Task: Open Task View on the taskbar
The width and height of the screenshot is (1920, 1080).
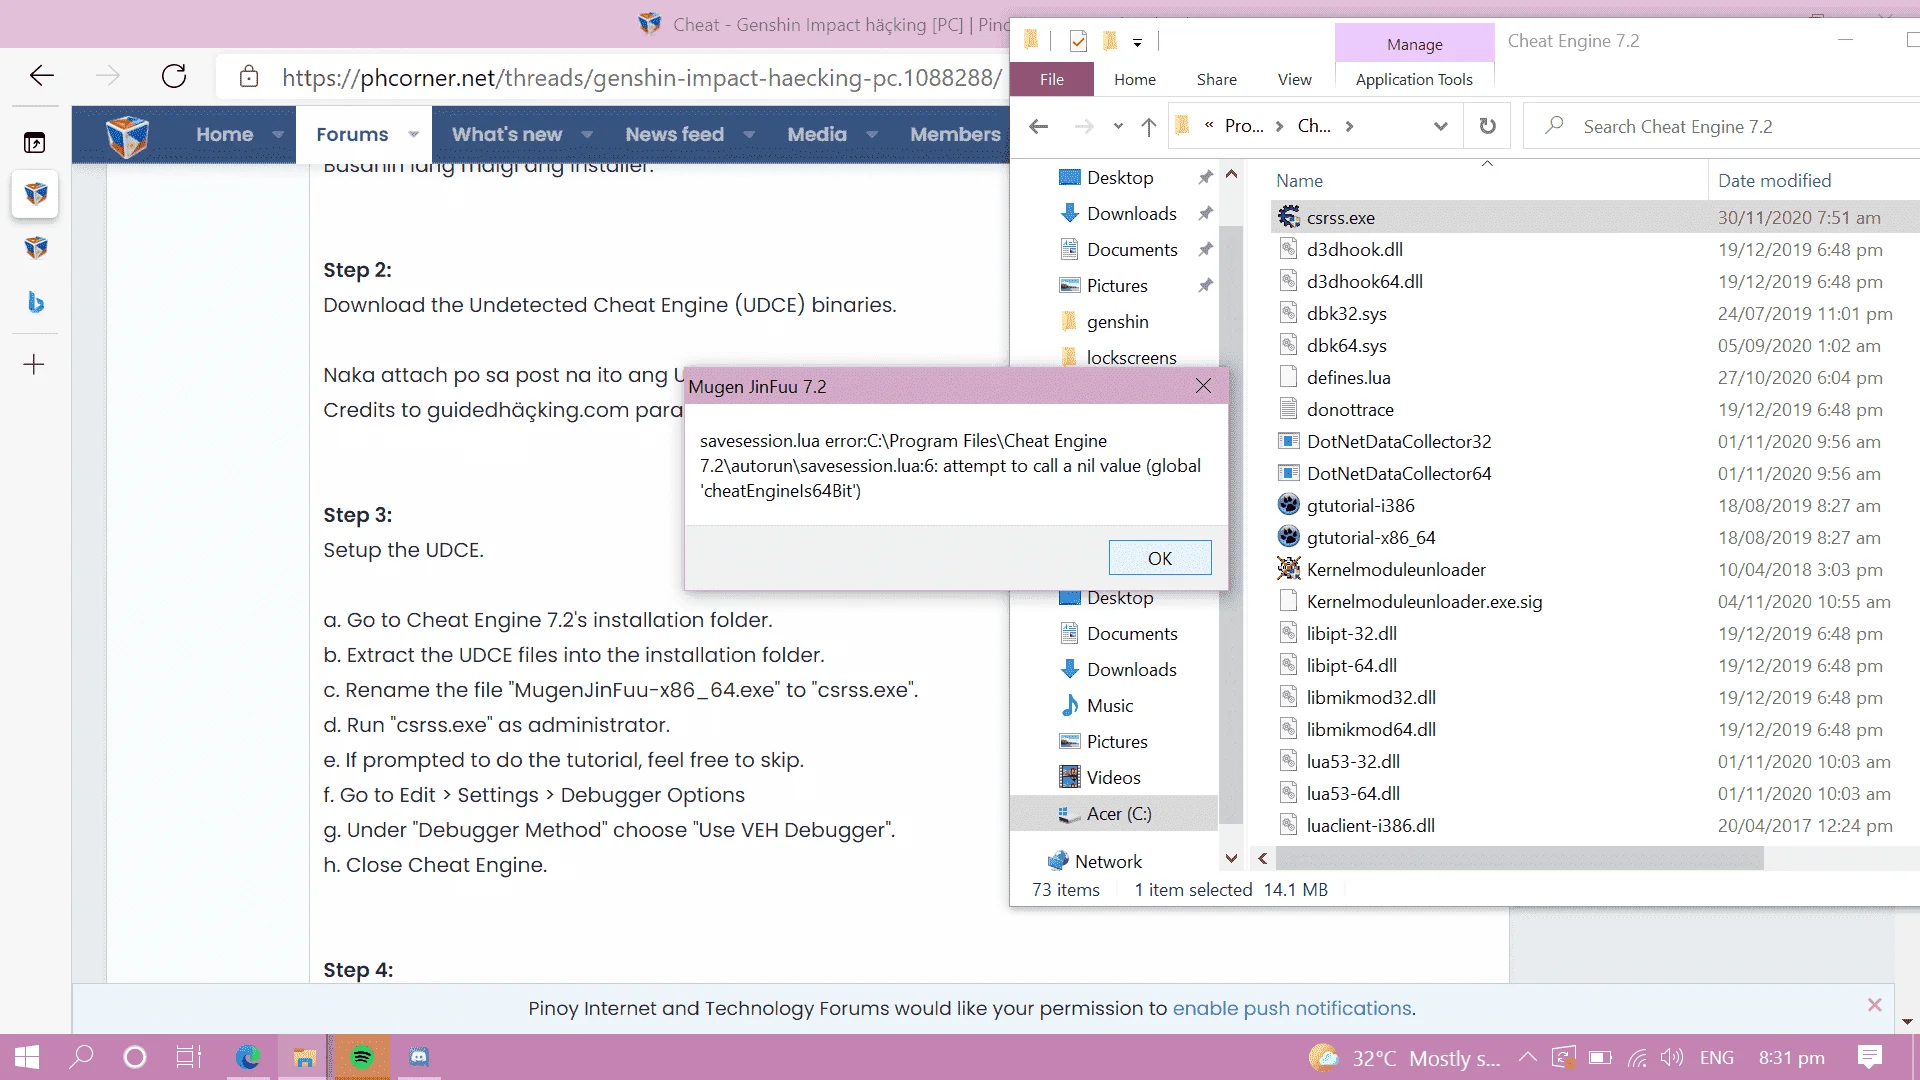Action: [x=189, y=1057]
